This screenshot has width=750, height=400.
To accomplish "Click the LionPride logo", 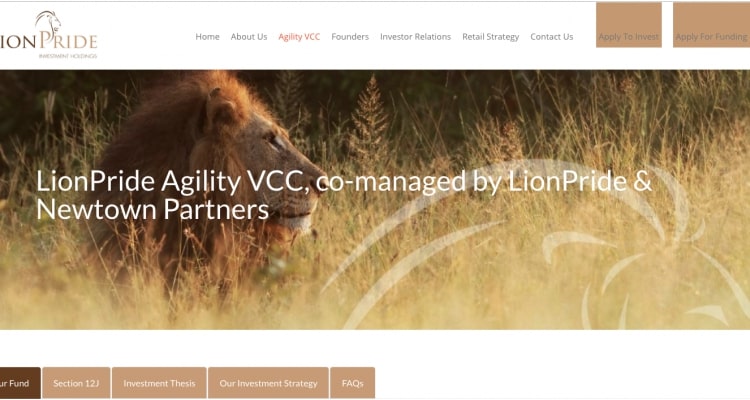I will [x=48, y=35].
